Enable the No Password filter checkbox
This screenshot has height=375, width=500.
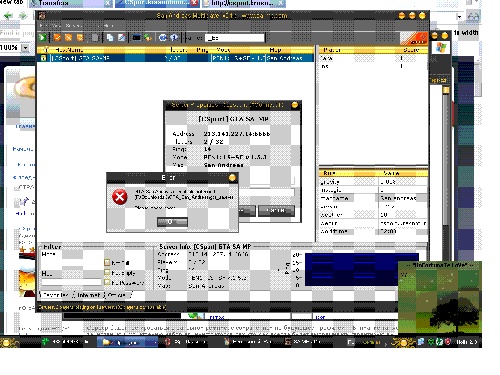107,283
